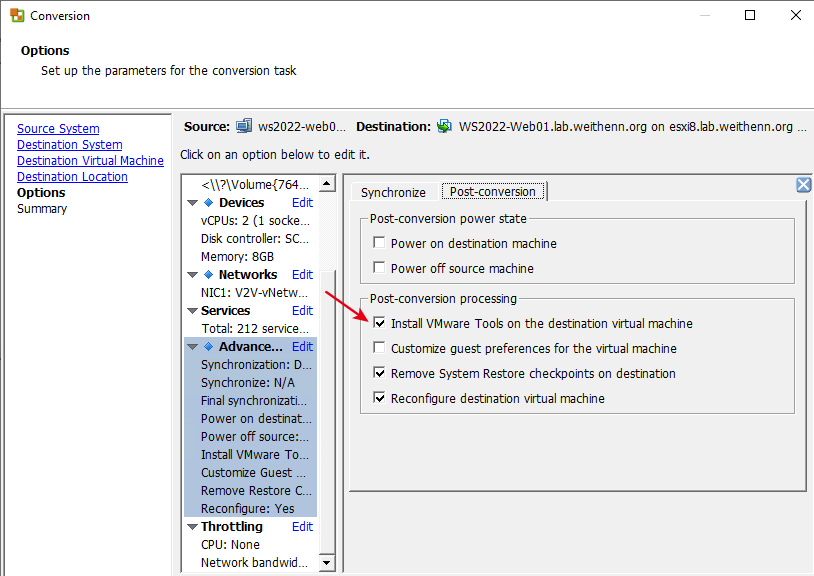814x576 pixels.
Task: Select the Power on destination entry in list
Action: (x=256, y=419)
